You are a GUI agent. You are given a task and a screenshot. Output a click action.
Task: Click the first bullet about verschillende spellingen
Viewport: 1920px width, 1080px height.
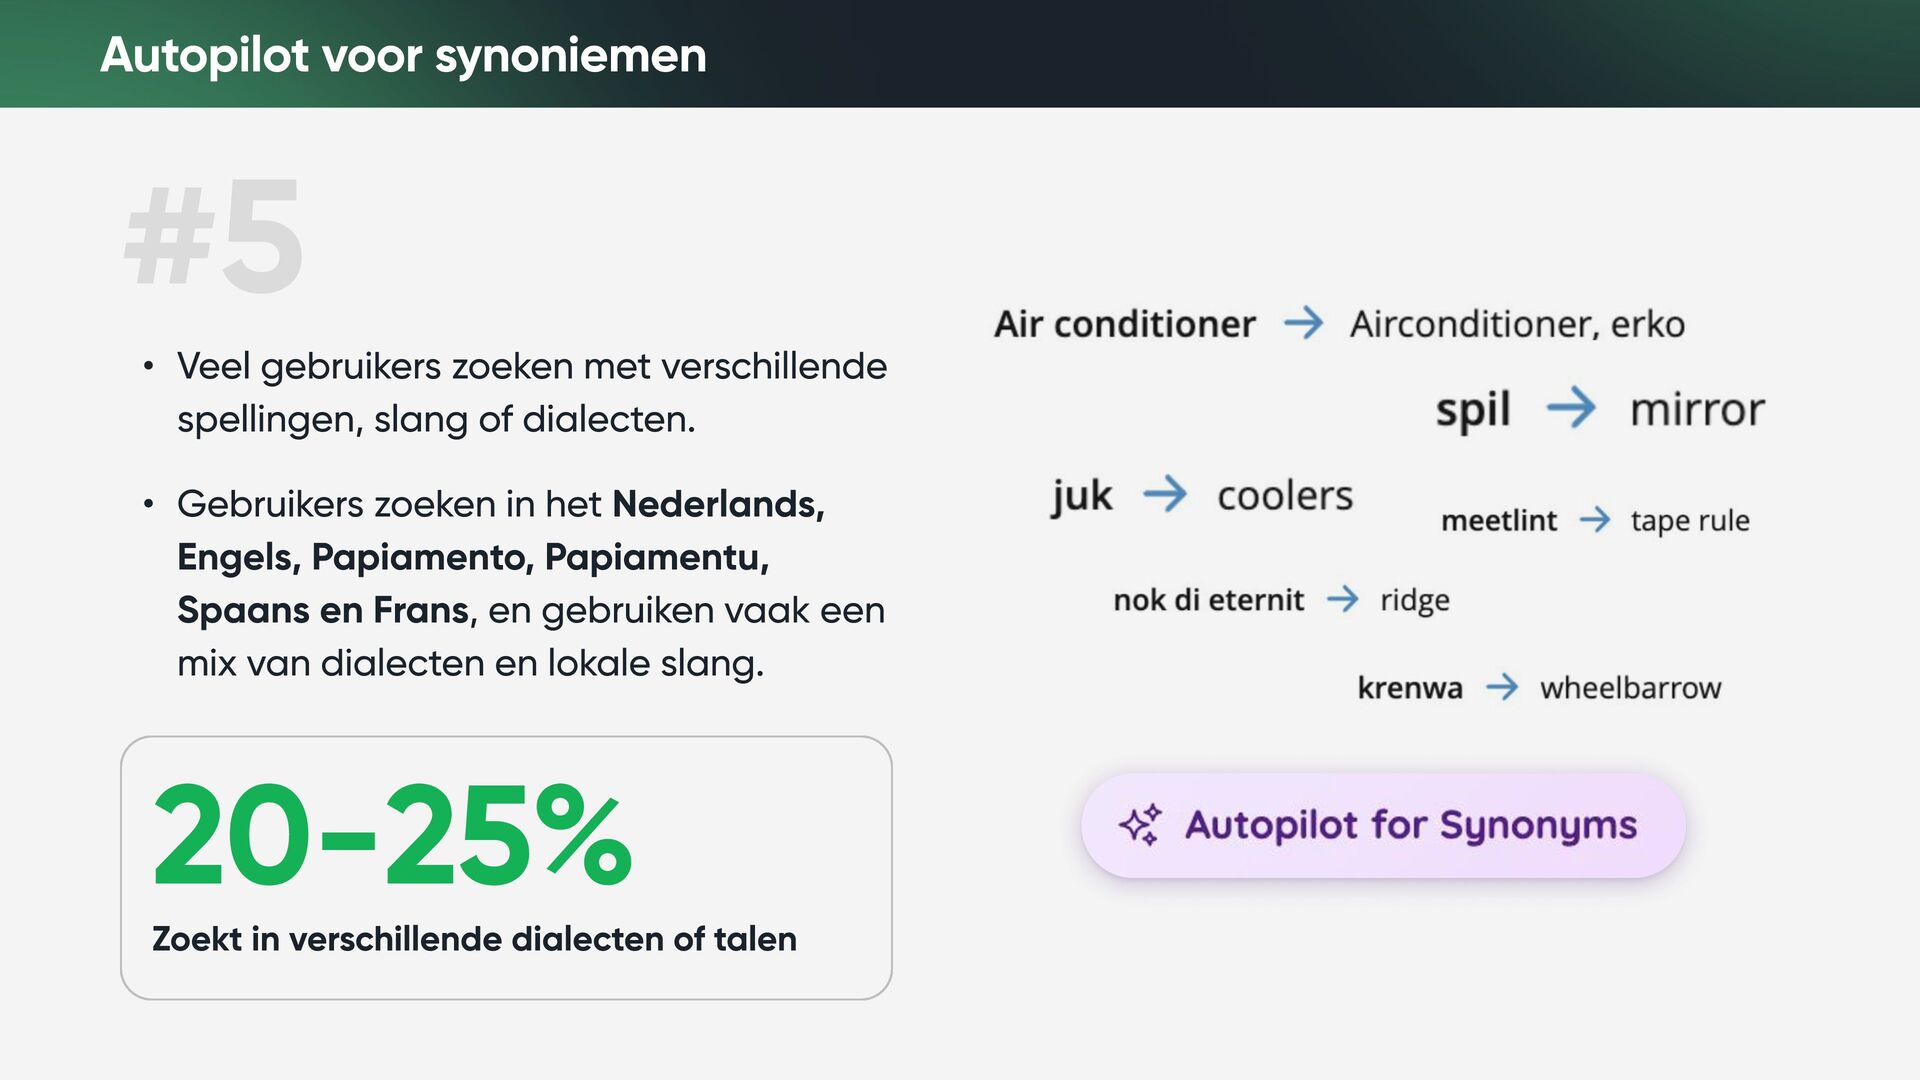pos(532,392)
